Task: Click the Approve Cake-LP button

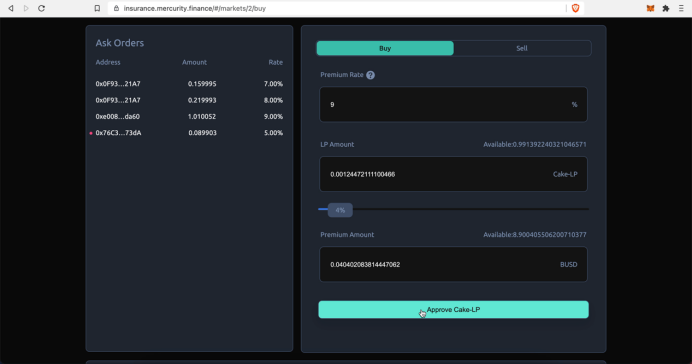Action: (x=453, y=310)
